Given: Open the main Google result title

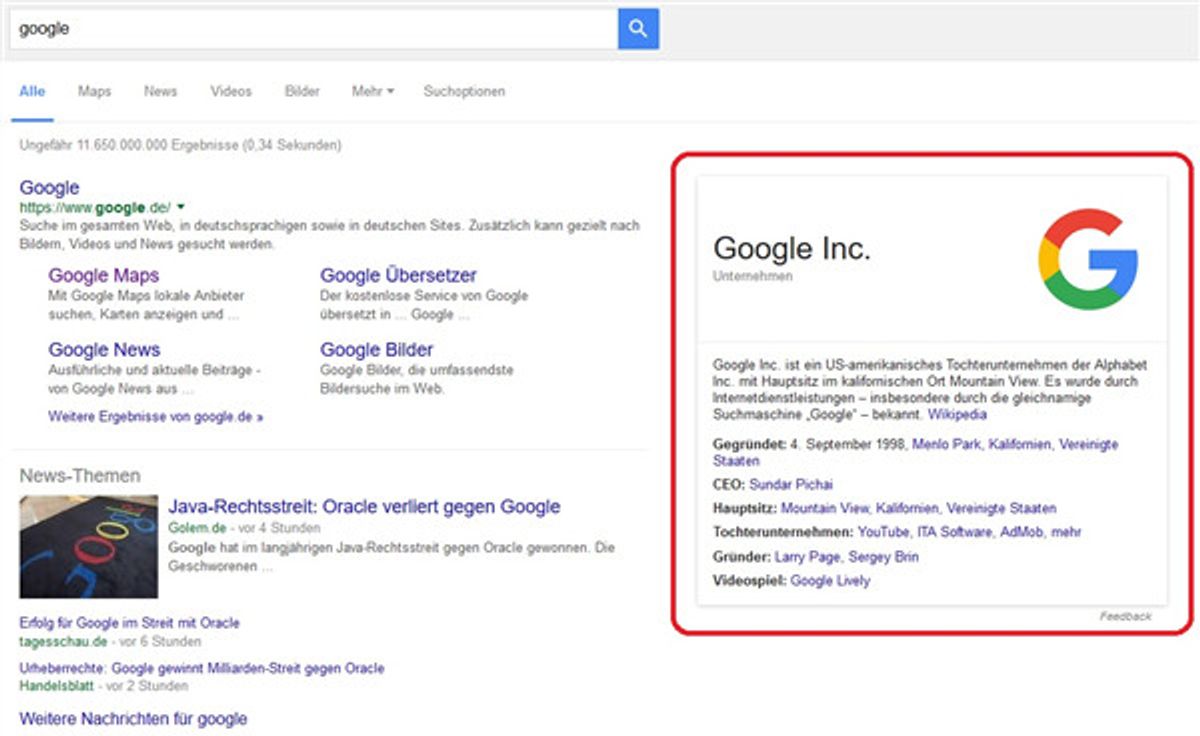Looking at the screenshot, I should click(49, 188).
